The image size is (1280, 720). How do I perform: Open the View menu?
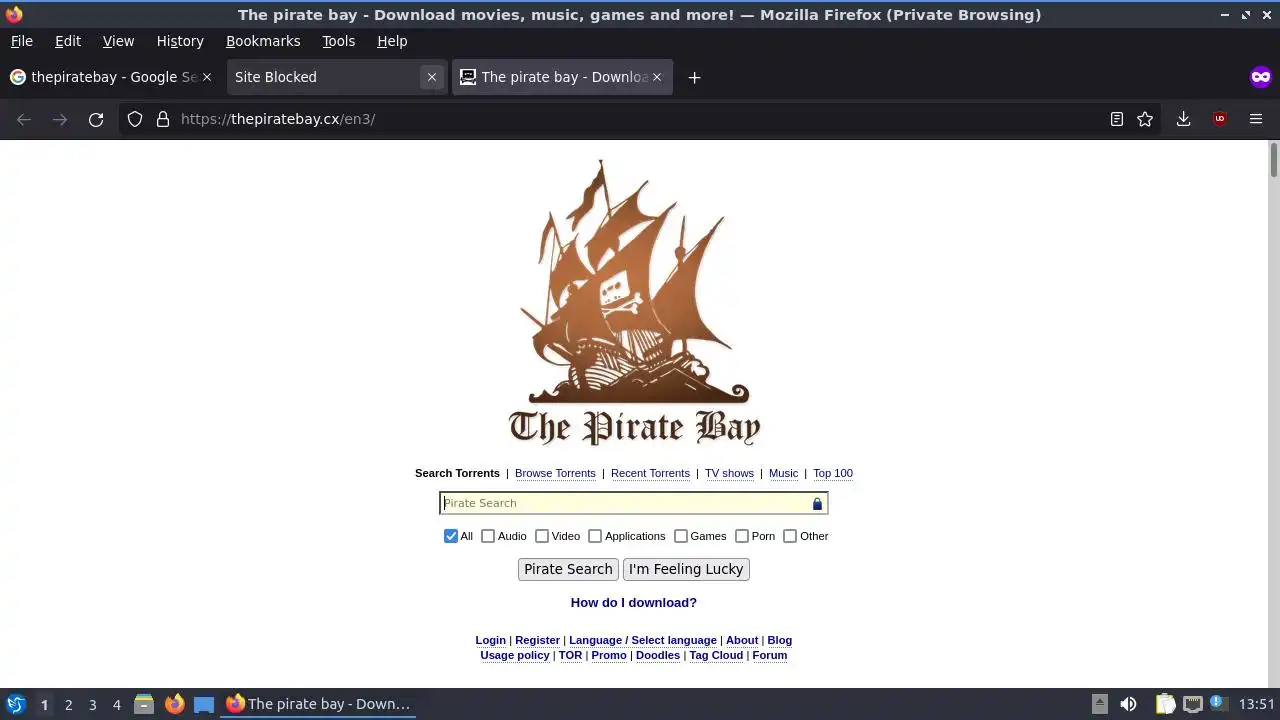118,41
